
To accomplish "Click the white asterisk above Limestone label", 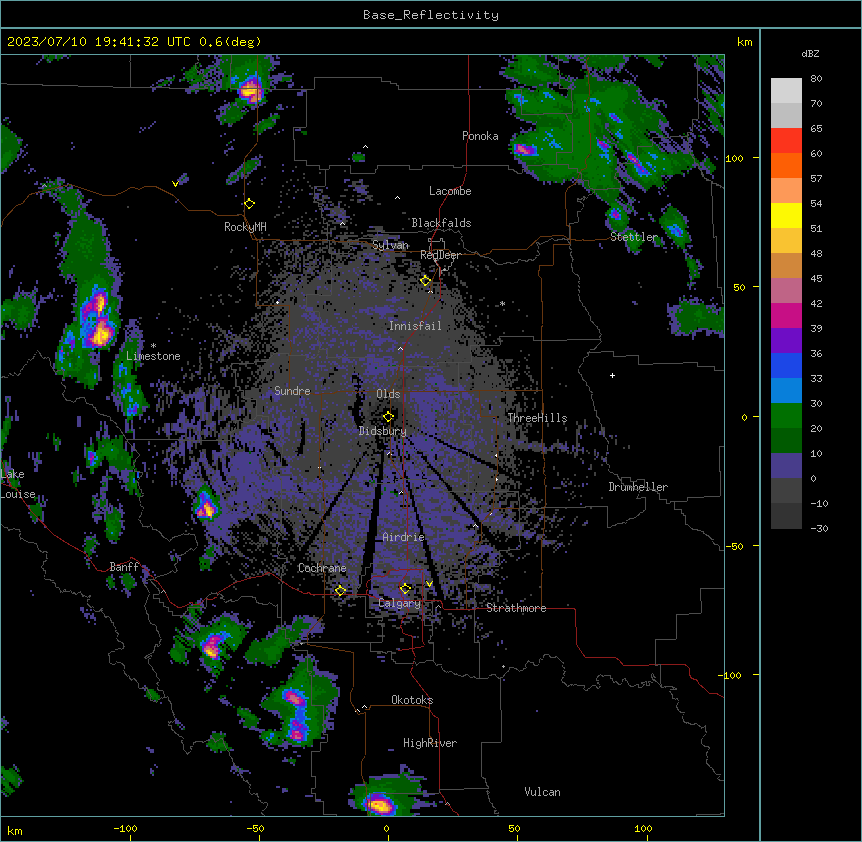I will pos(153,346).
